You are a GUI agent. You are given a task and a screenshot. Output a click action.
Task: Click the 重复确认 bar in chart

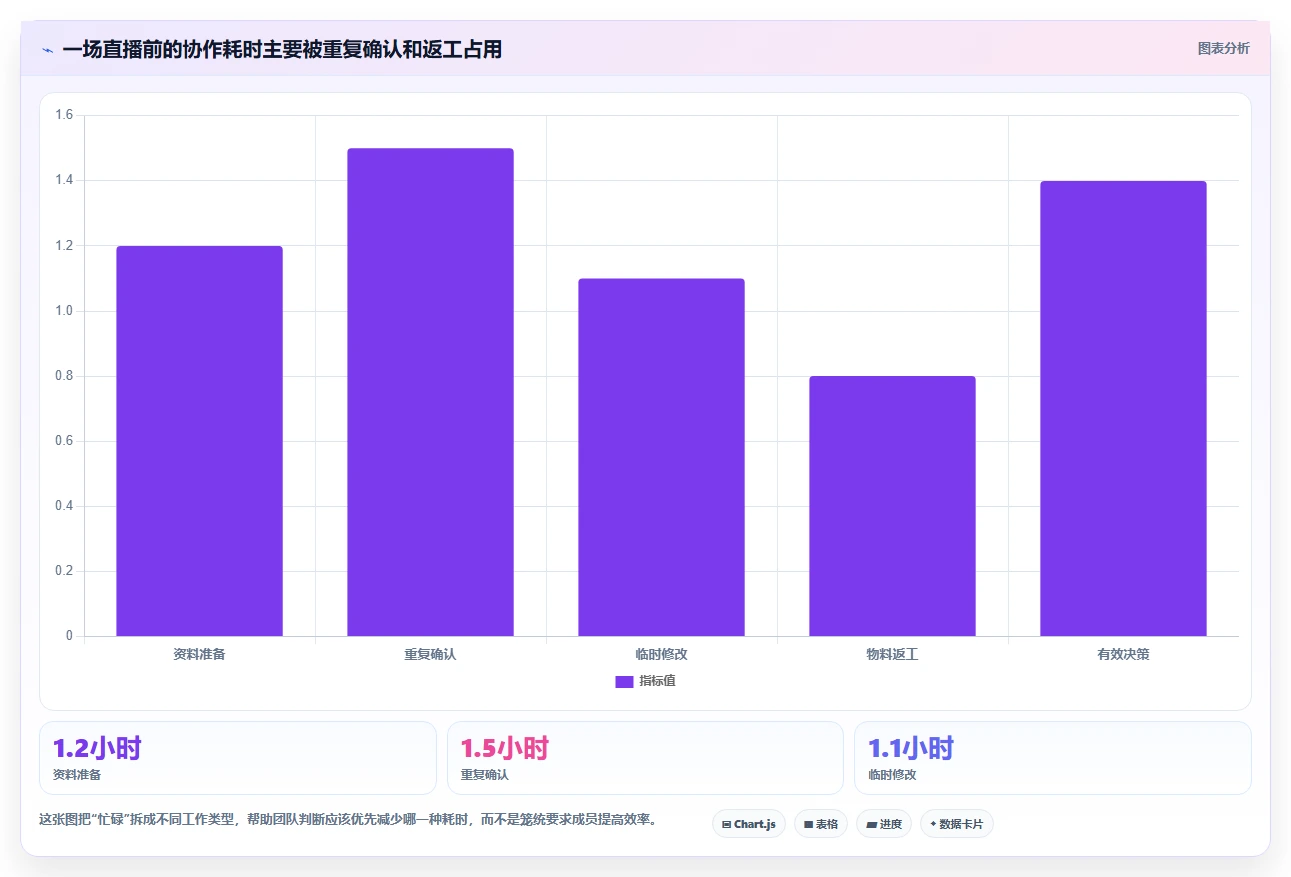430,392
